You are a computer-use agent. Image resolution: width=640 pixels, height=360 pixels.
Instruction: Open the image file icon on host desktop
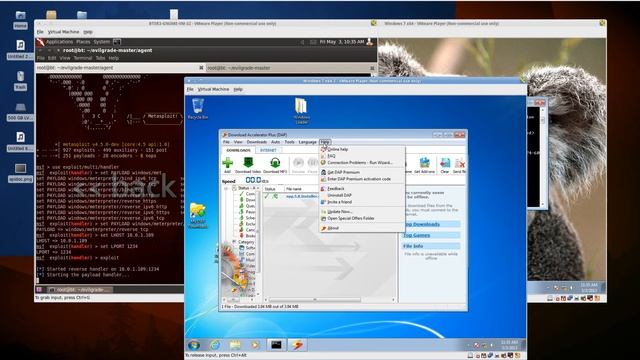click(x=20, y=173)
